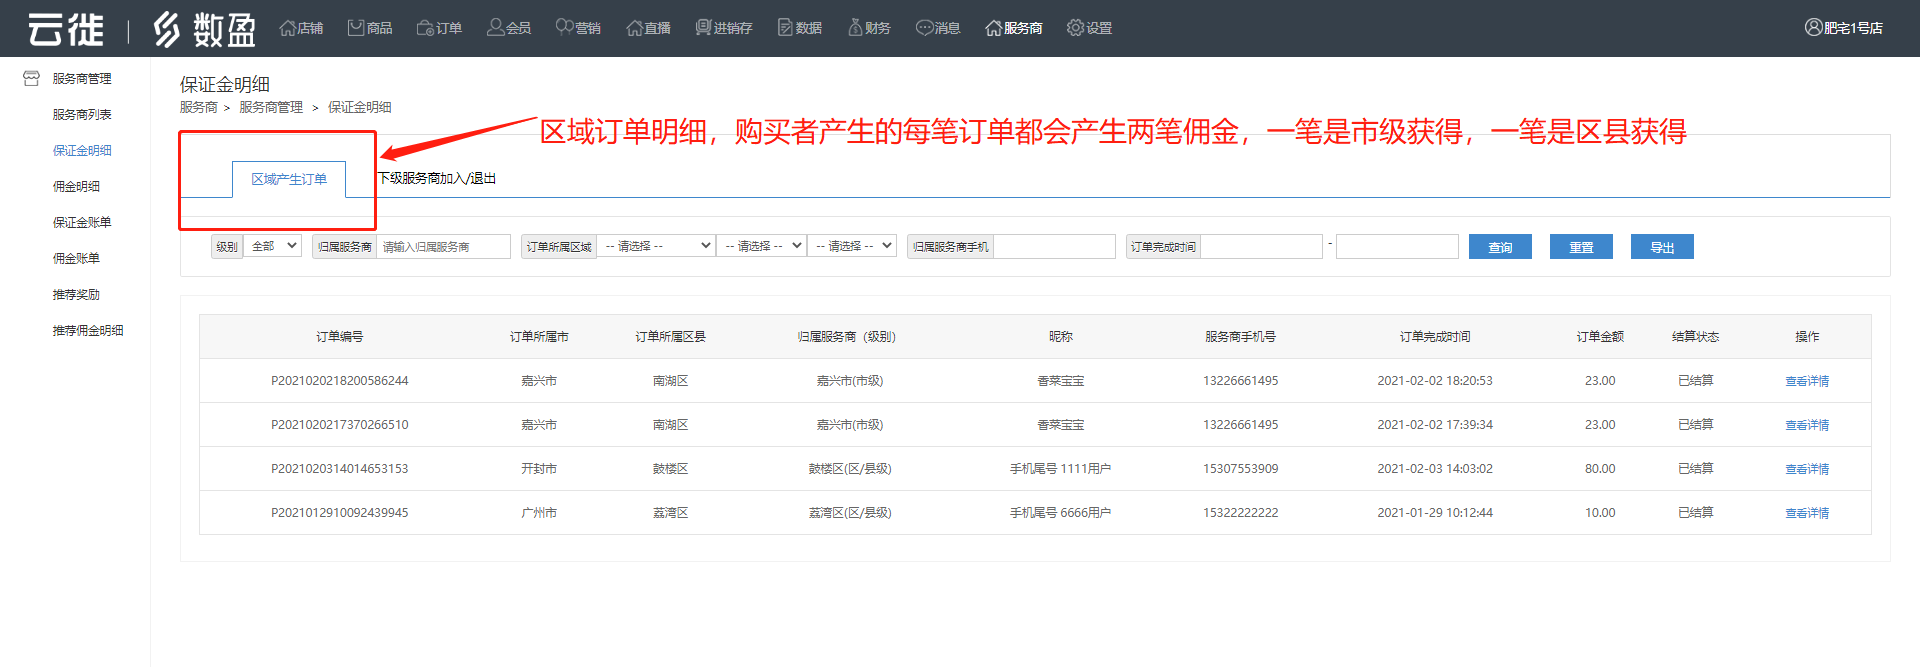Click the 营销 marketing icon
This screenshot has height=667, width=1920.
(564, 28)
